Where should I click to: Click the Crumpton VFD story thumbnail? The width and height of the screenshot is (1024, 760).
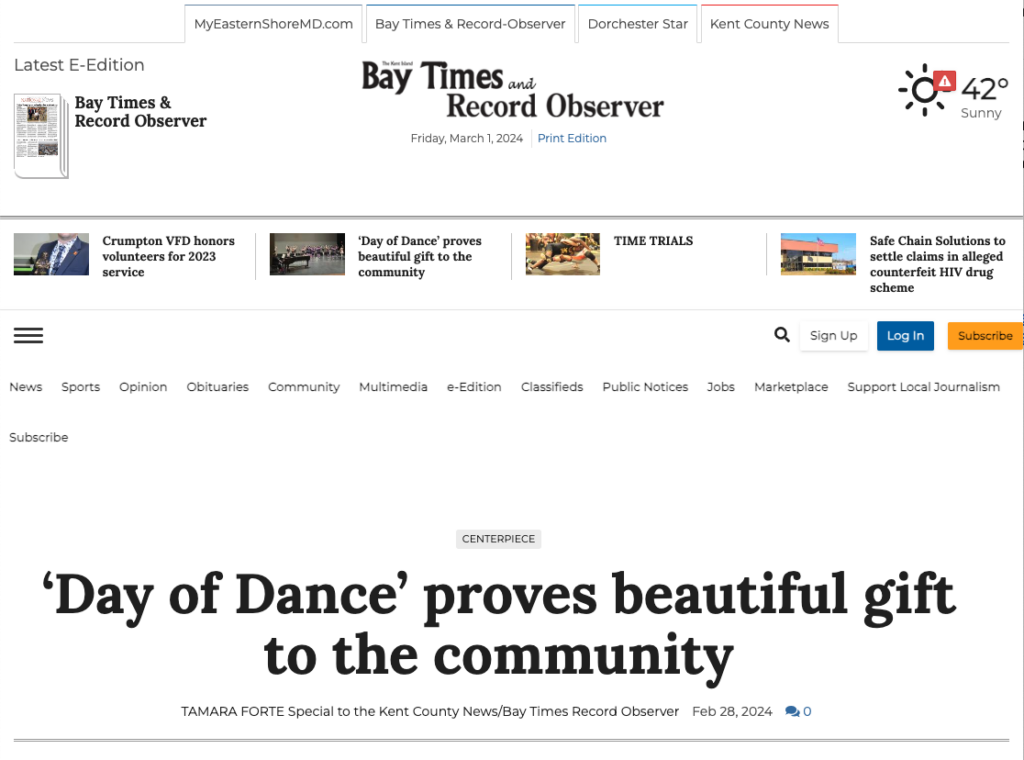[x=52, y=254]
